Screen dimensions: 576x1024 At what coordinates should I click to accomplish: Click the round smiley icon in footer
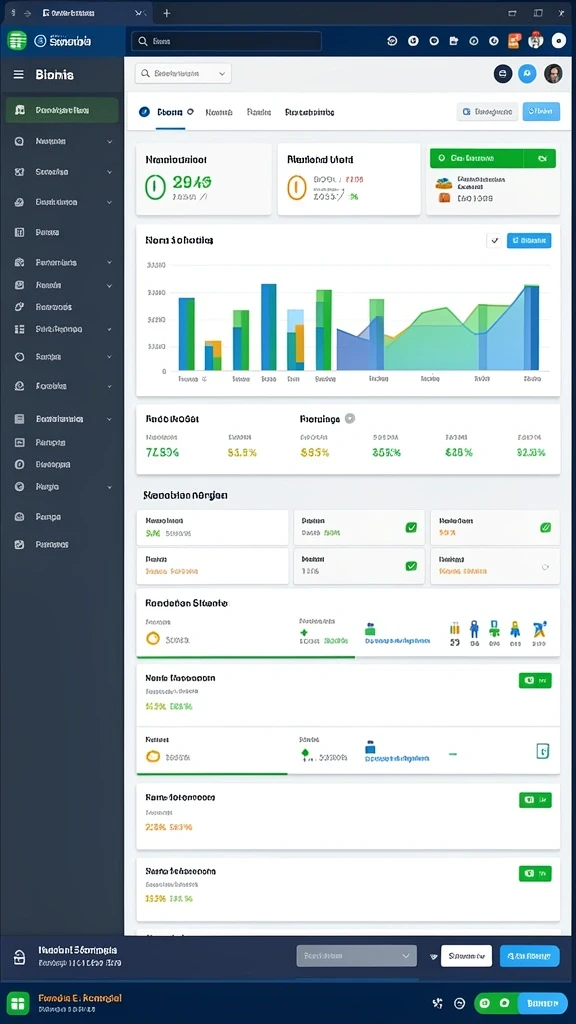click(x=459, y=1003)
